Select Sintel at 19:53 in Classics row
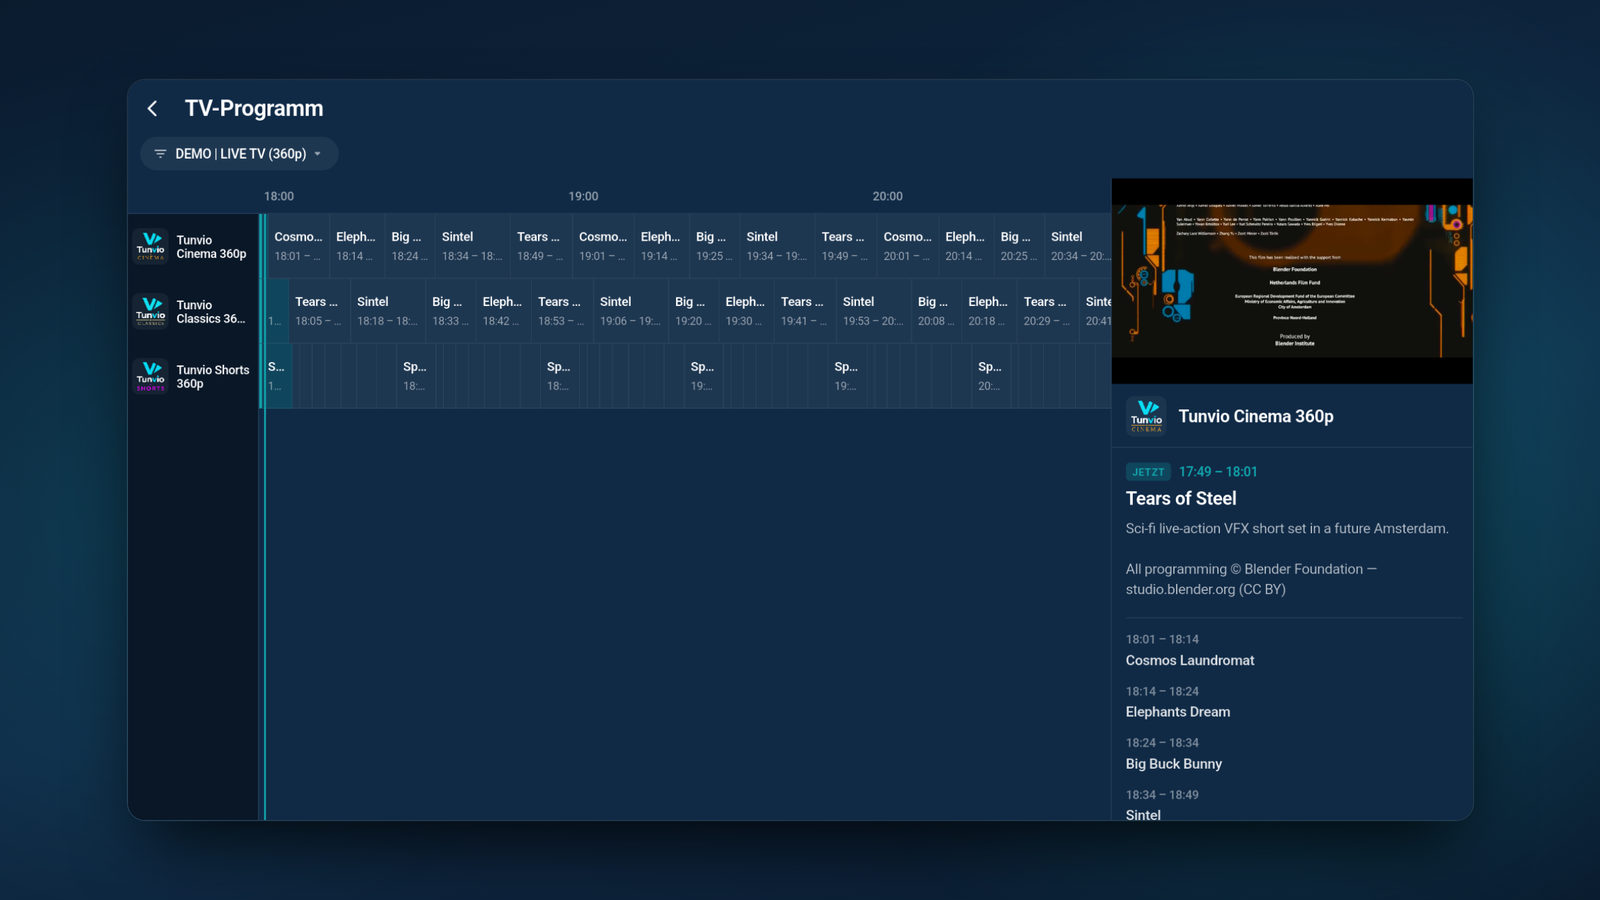 874,311
